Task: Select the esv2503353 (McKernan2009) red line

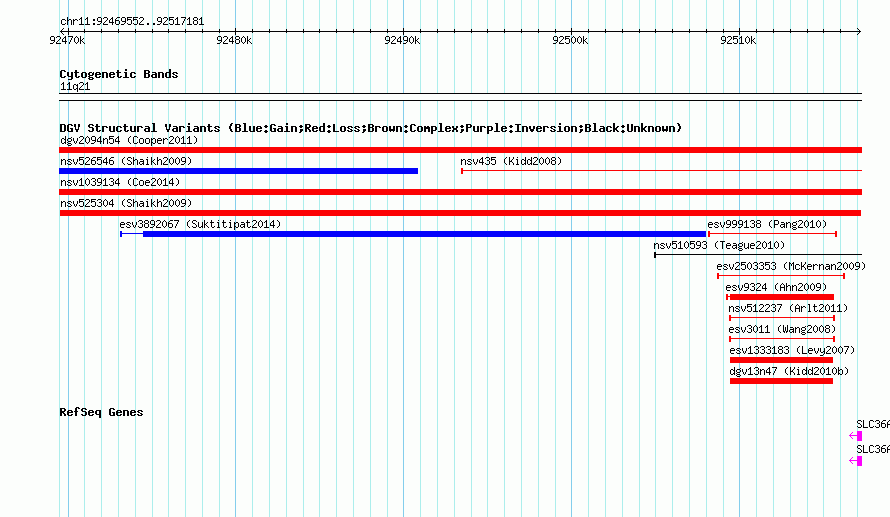Action: [x=781, y=276]
